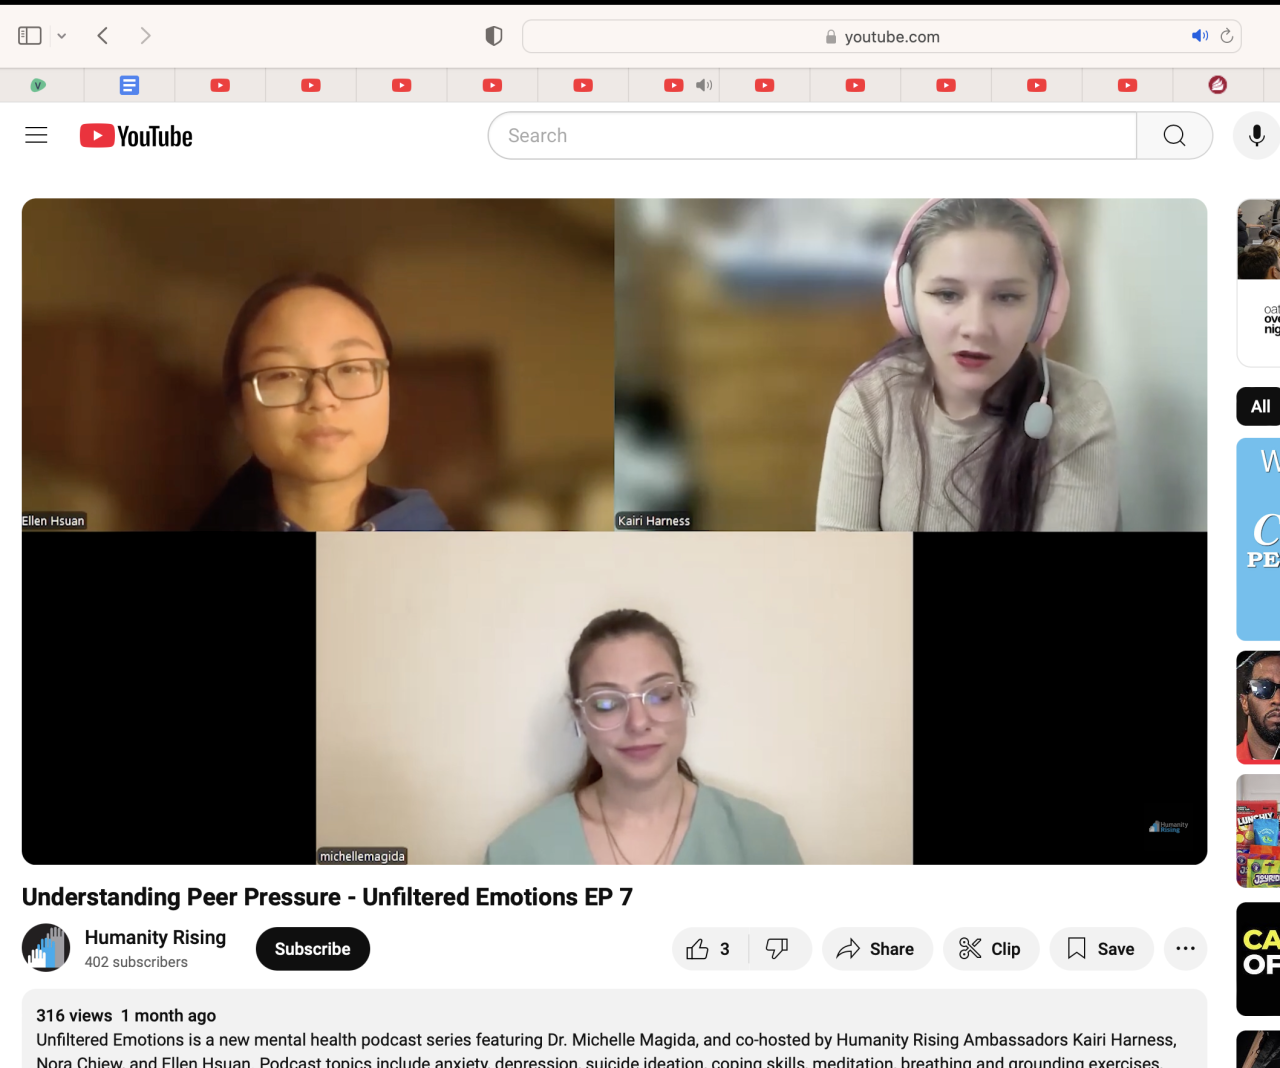
Task: Show the Safari sidebar
Action: tap(30, 36)
